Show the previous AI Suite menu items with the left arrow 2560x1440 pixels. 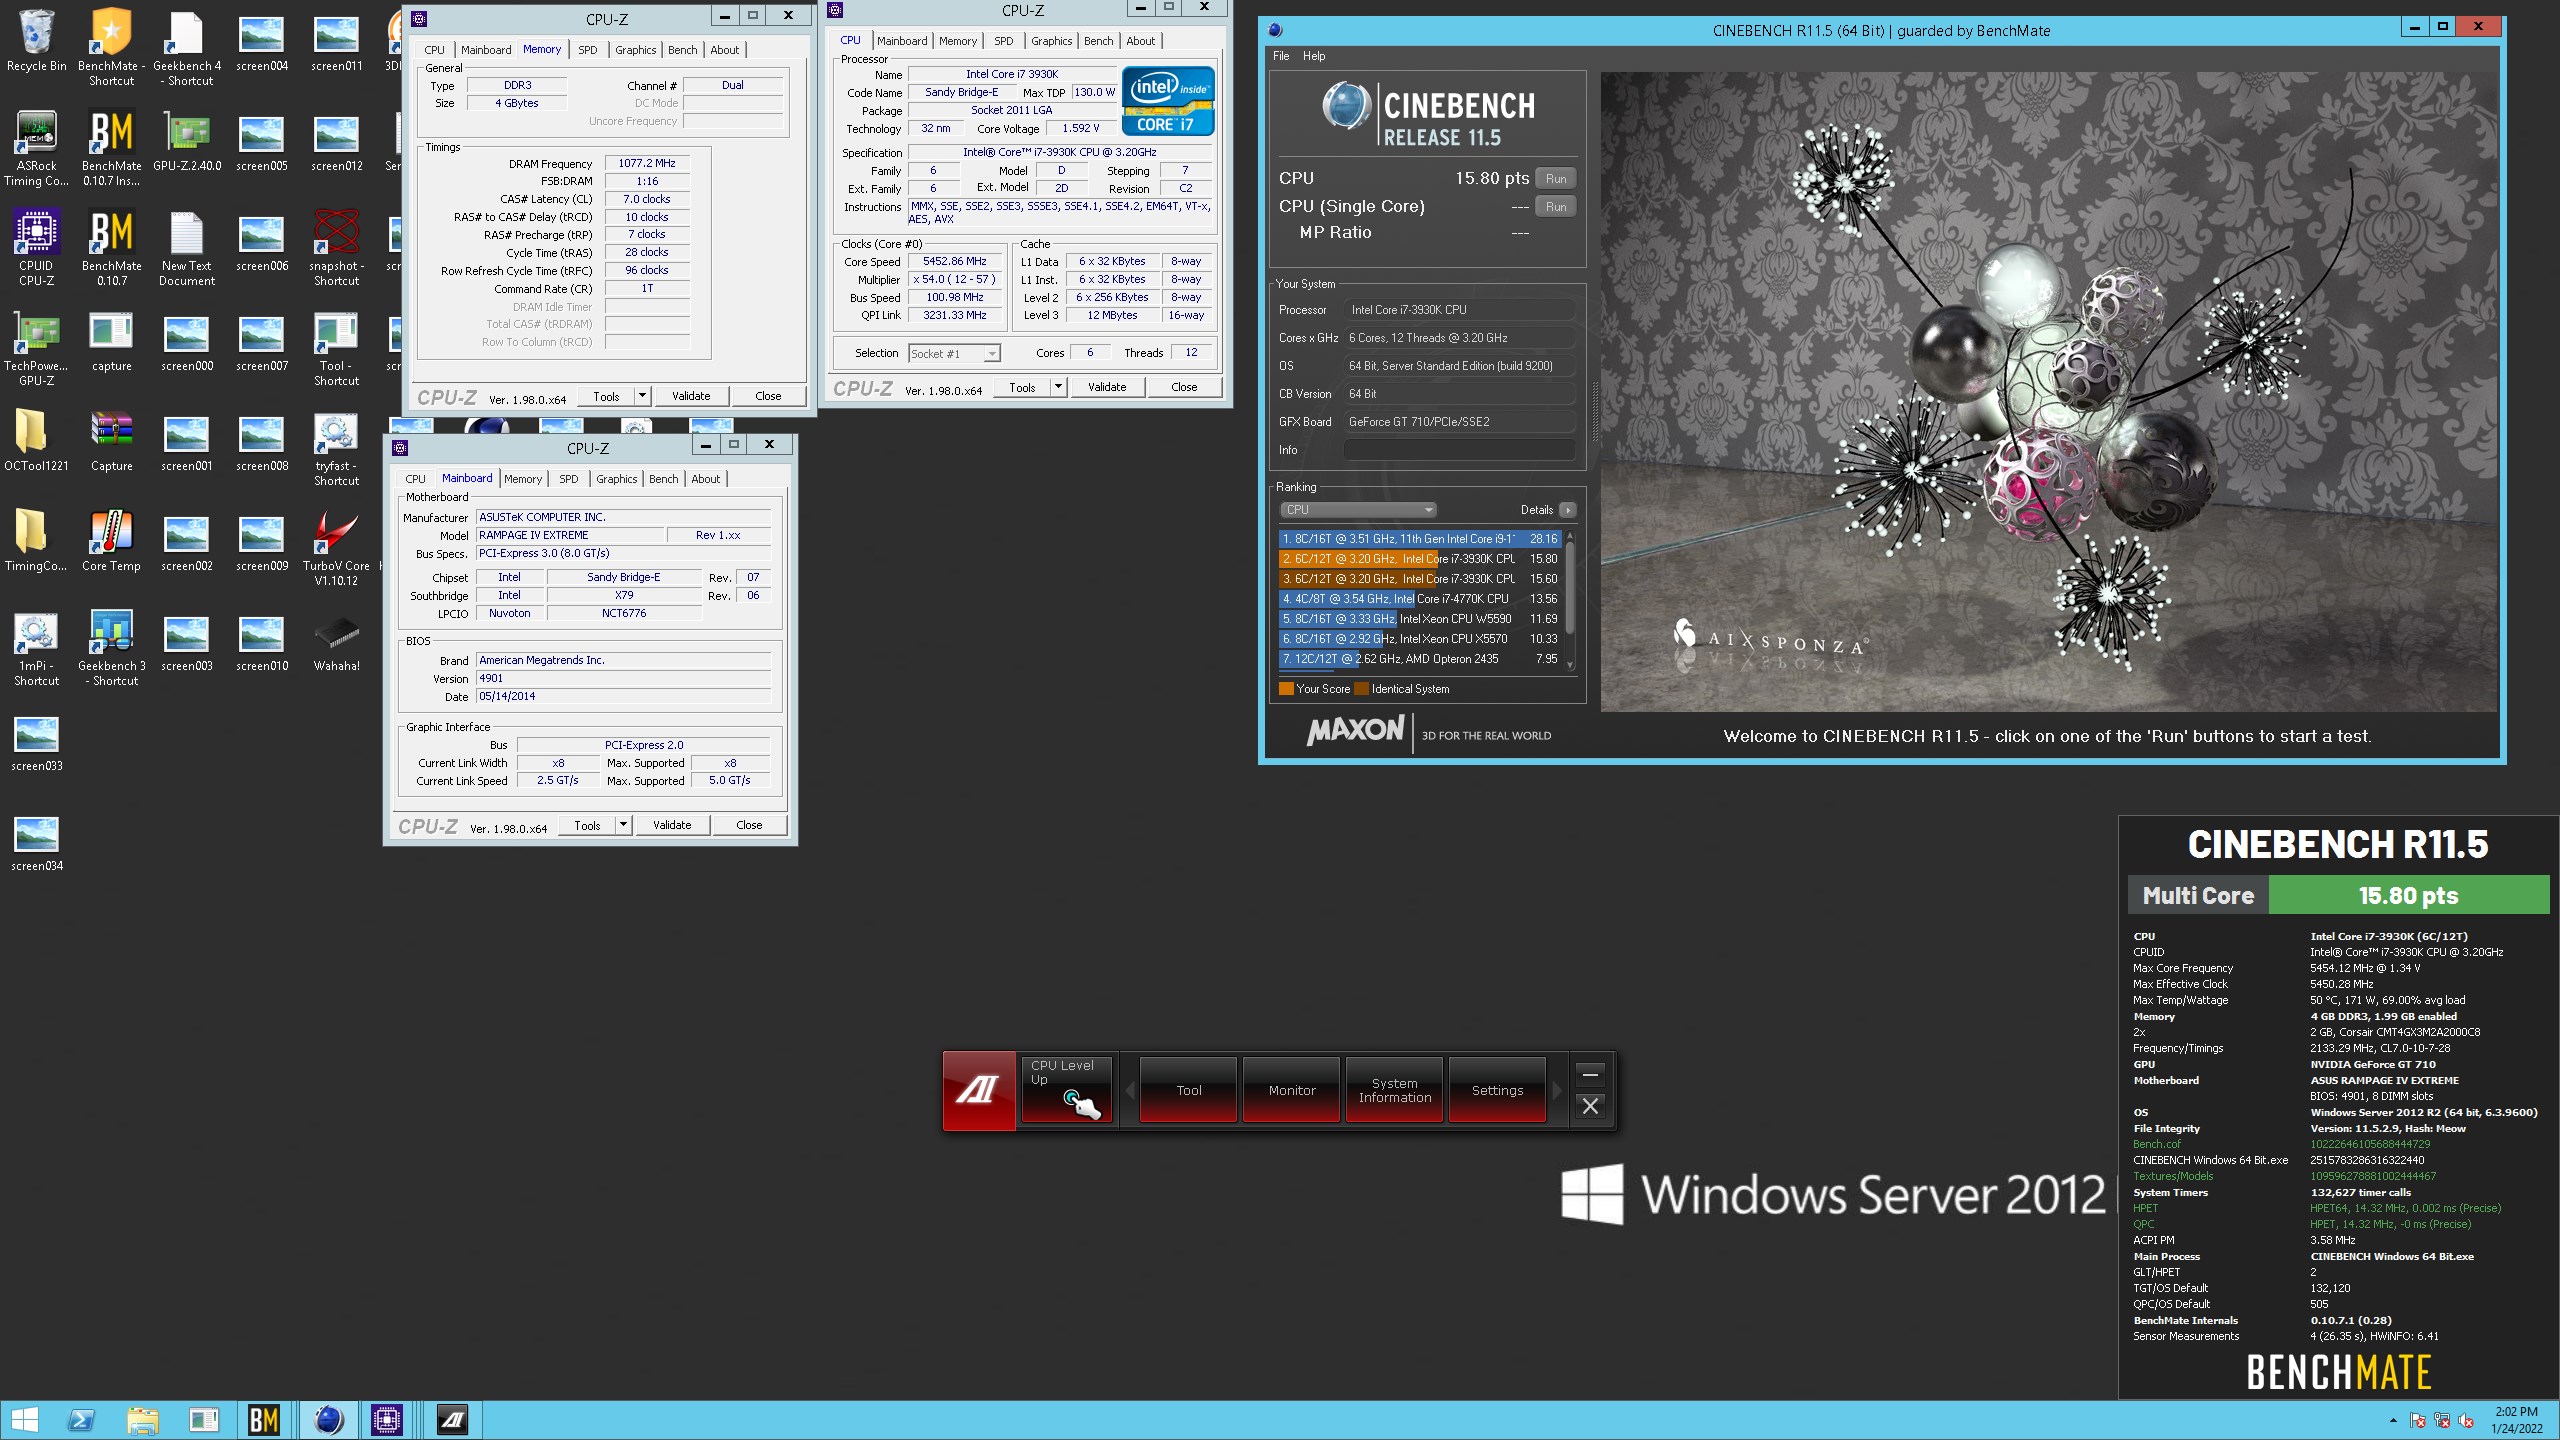[1130, 1090]
